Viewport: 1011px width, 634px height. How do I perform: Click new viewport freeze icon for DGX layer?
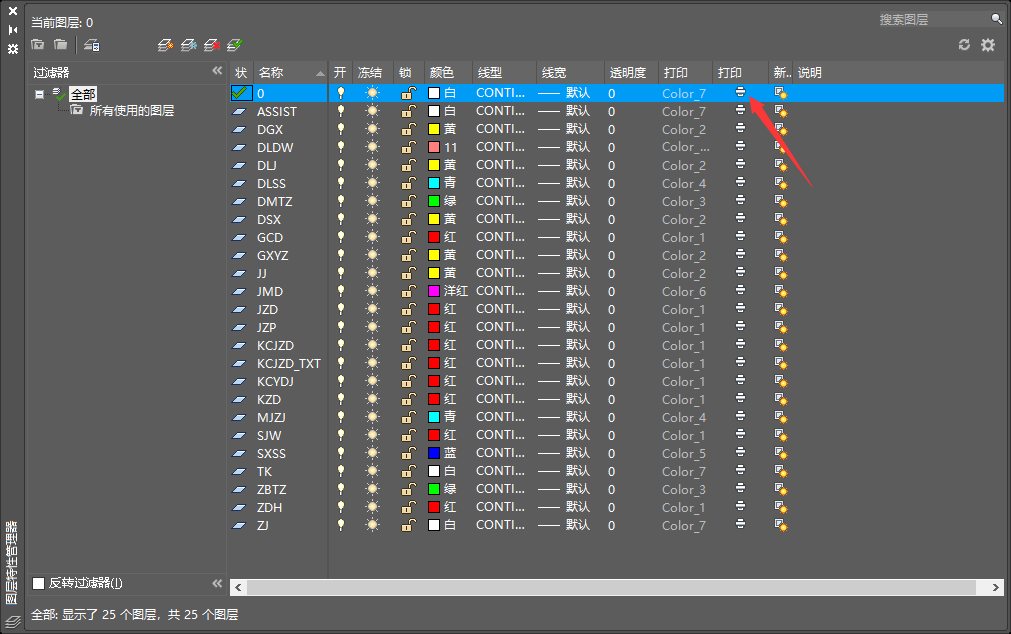(x=780, y=129)
